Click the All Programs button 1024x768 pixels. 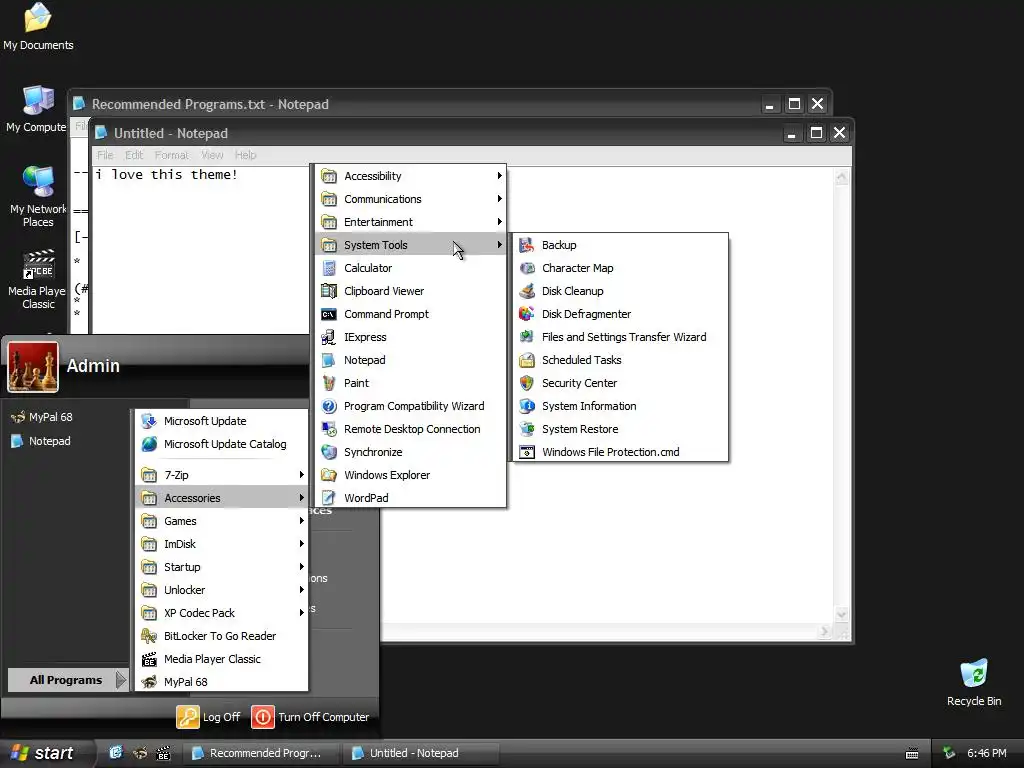(x=67, y=680)
